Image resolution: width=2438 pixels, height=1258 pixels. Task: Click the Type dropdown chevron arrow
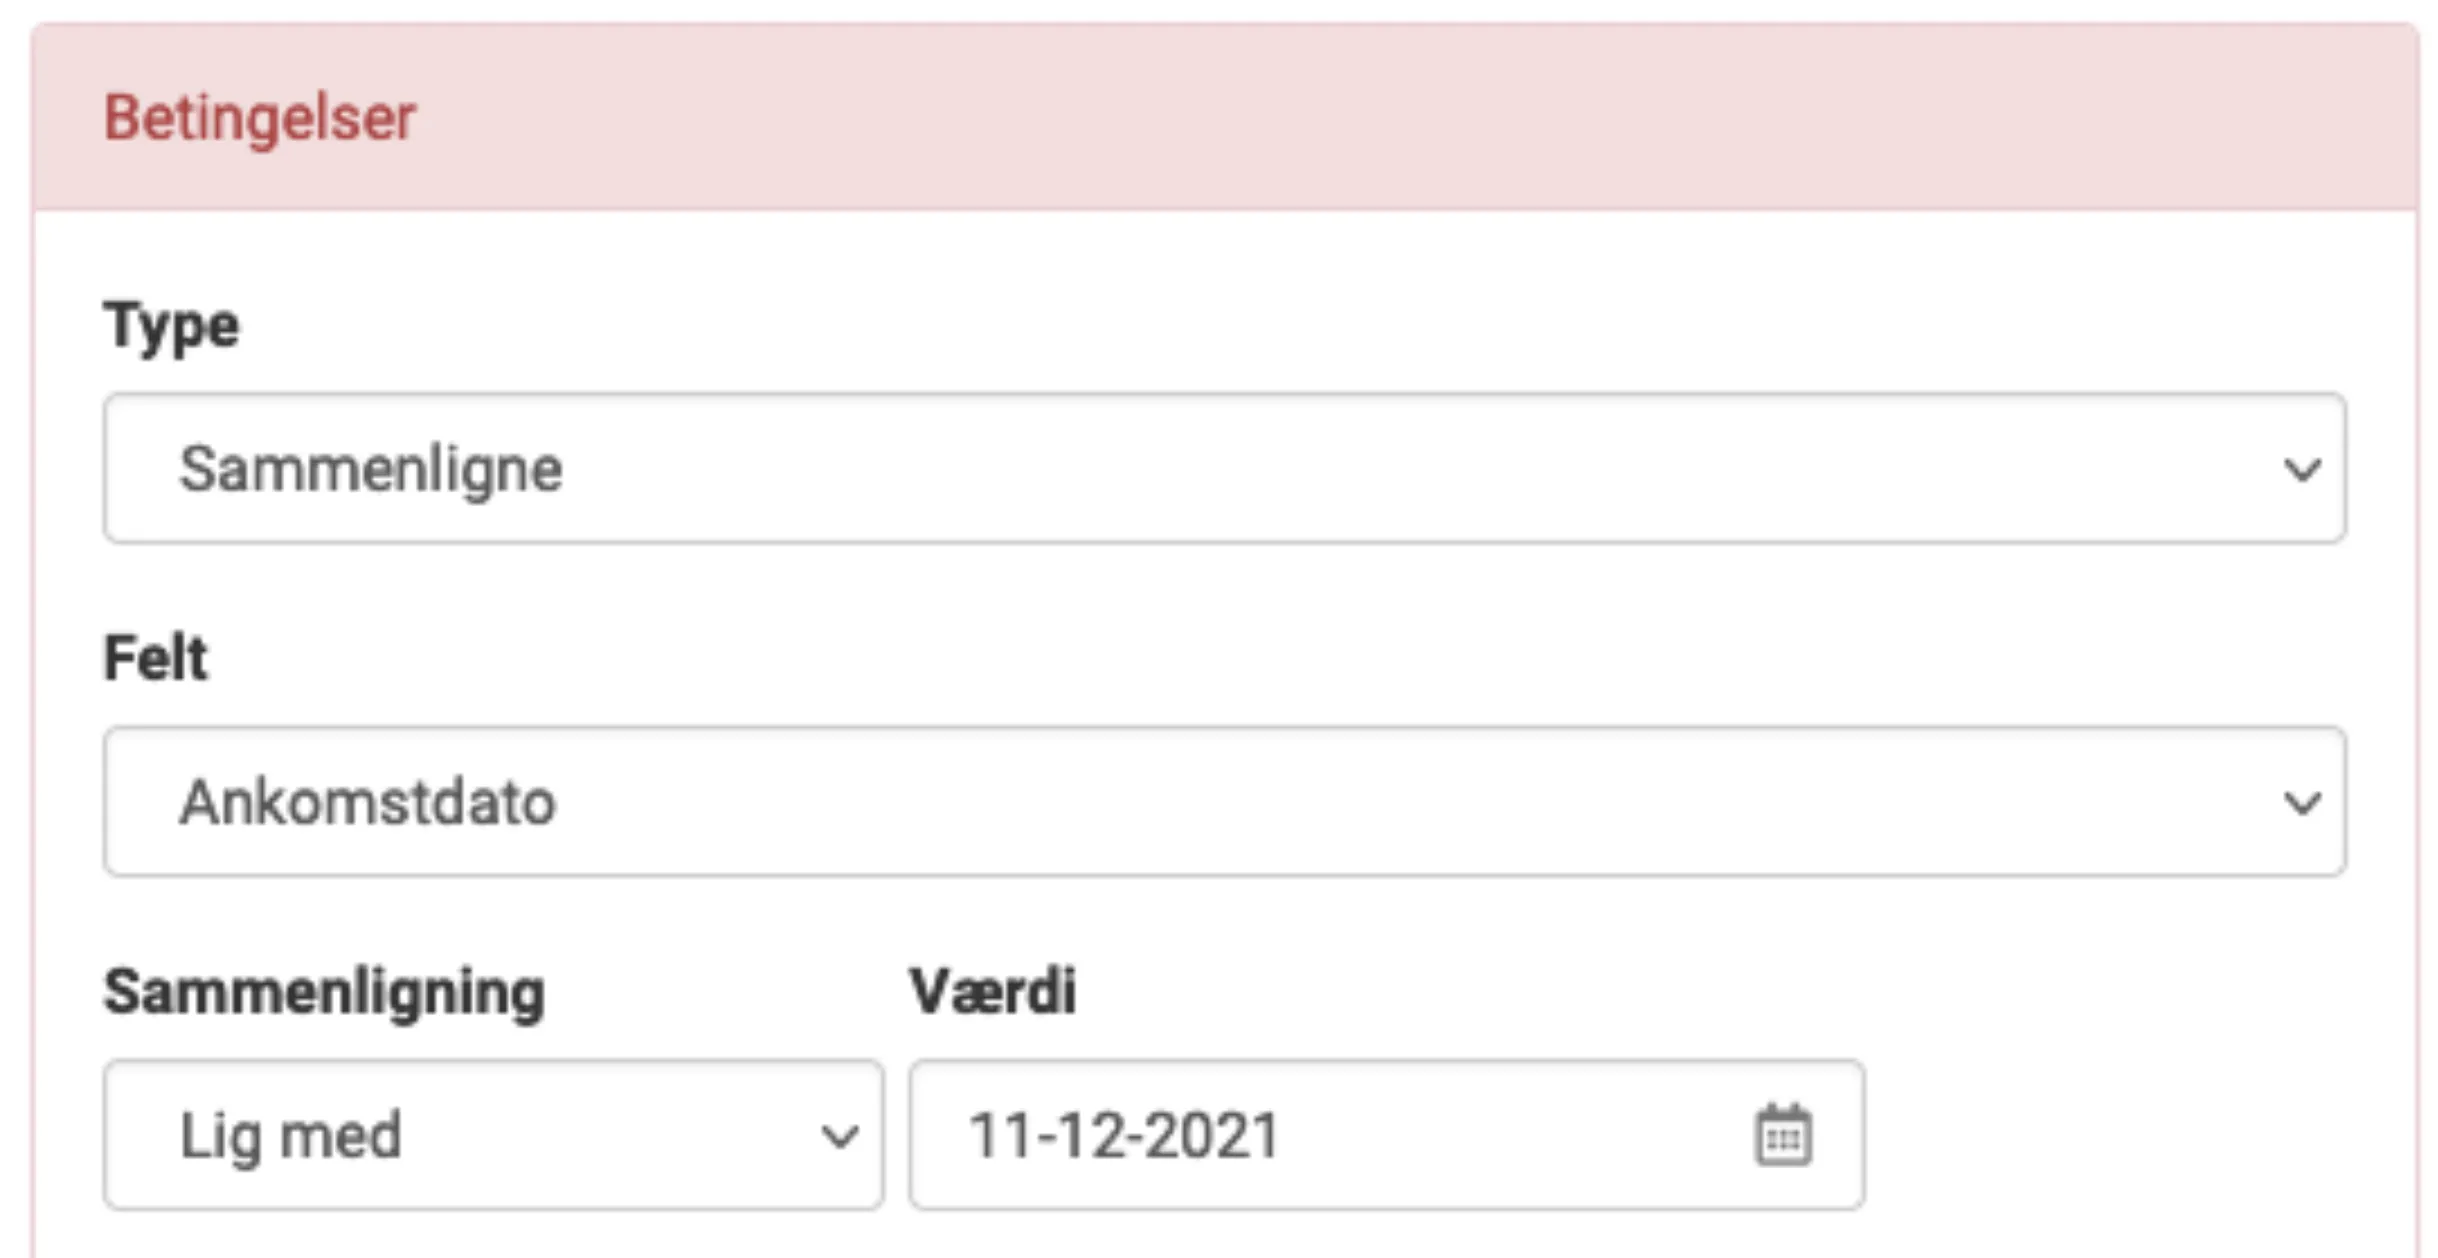click(x=2301, y=469)
